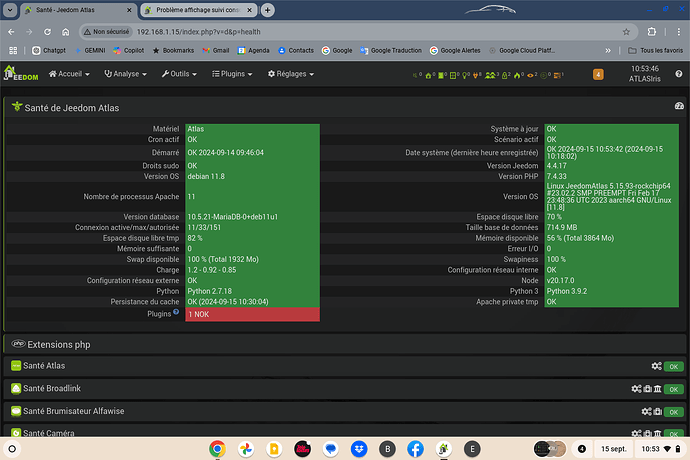The image size is (690, 460).
Task: Click the orange power plug summary icon
Action: coord(475,75)
